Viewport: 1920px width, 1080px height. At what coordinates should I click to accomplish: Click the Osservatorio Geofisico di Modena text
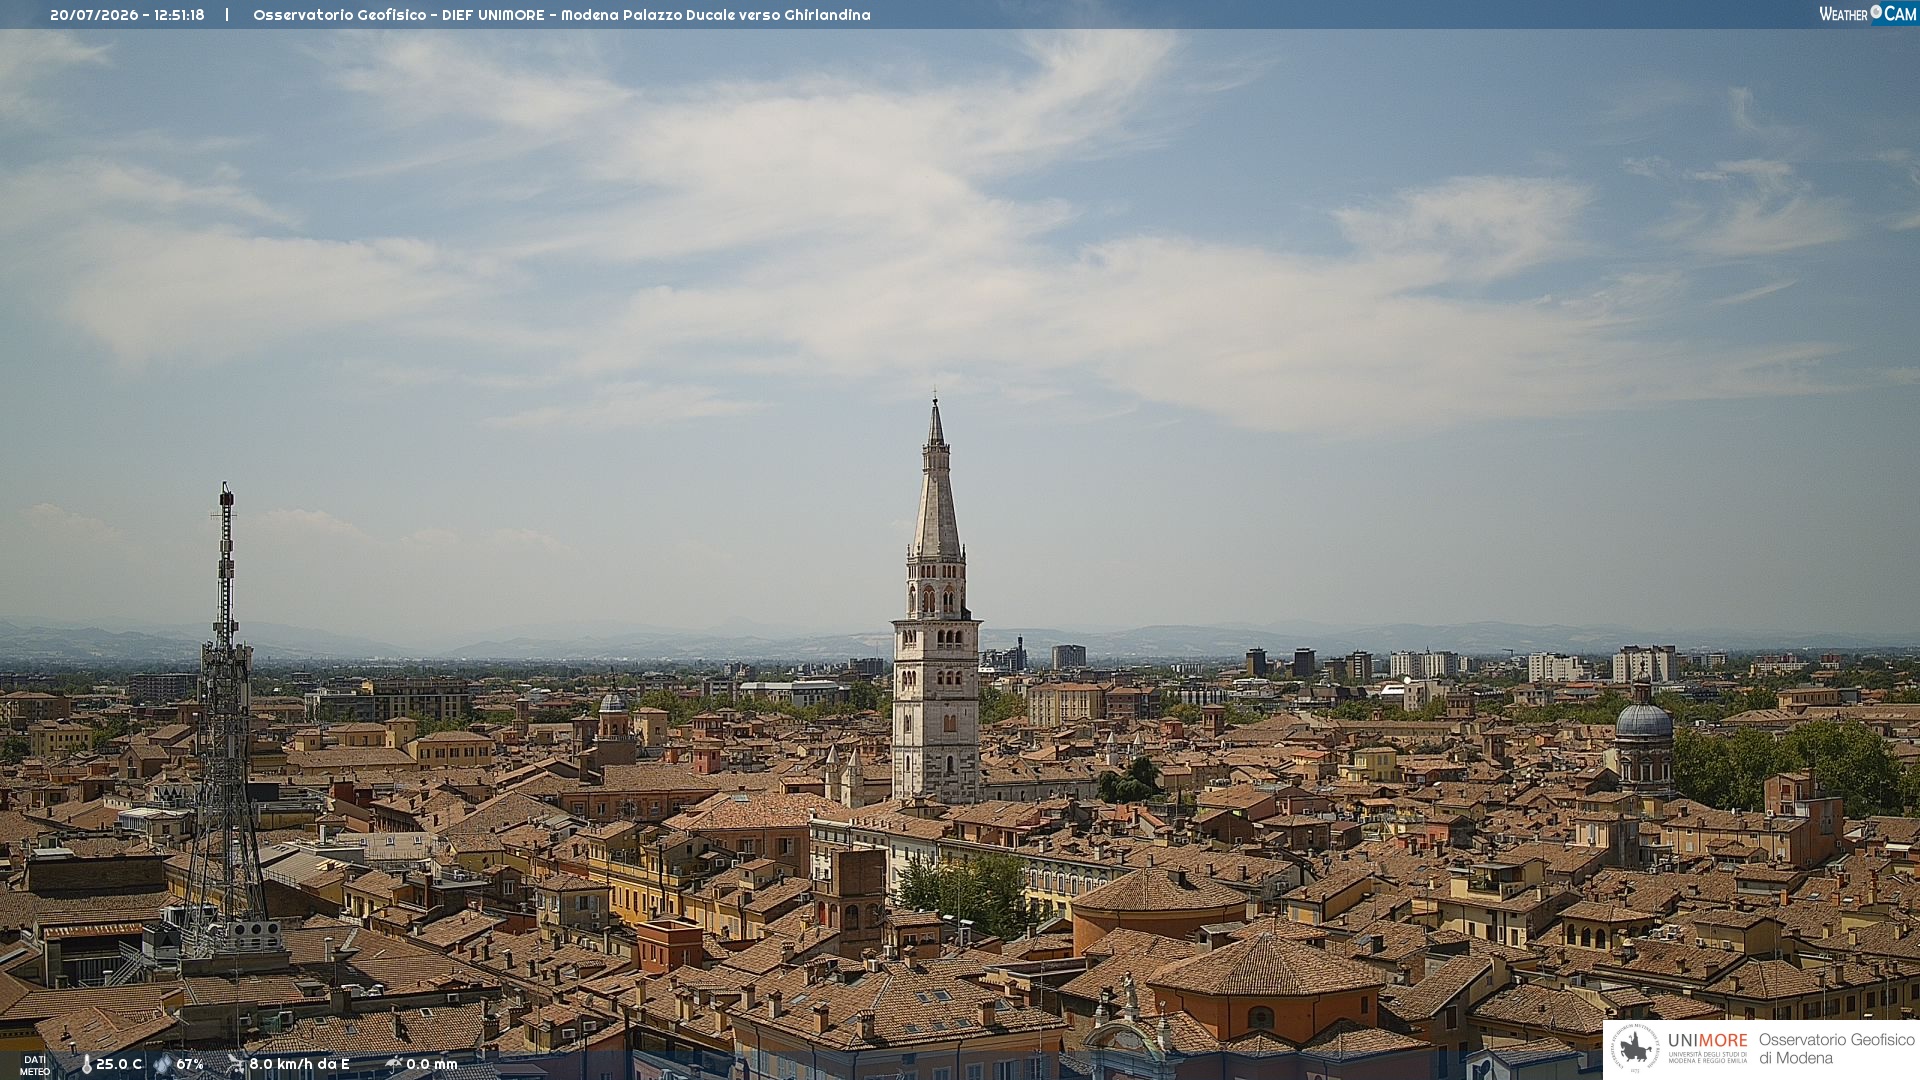click(1837, 1049)
